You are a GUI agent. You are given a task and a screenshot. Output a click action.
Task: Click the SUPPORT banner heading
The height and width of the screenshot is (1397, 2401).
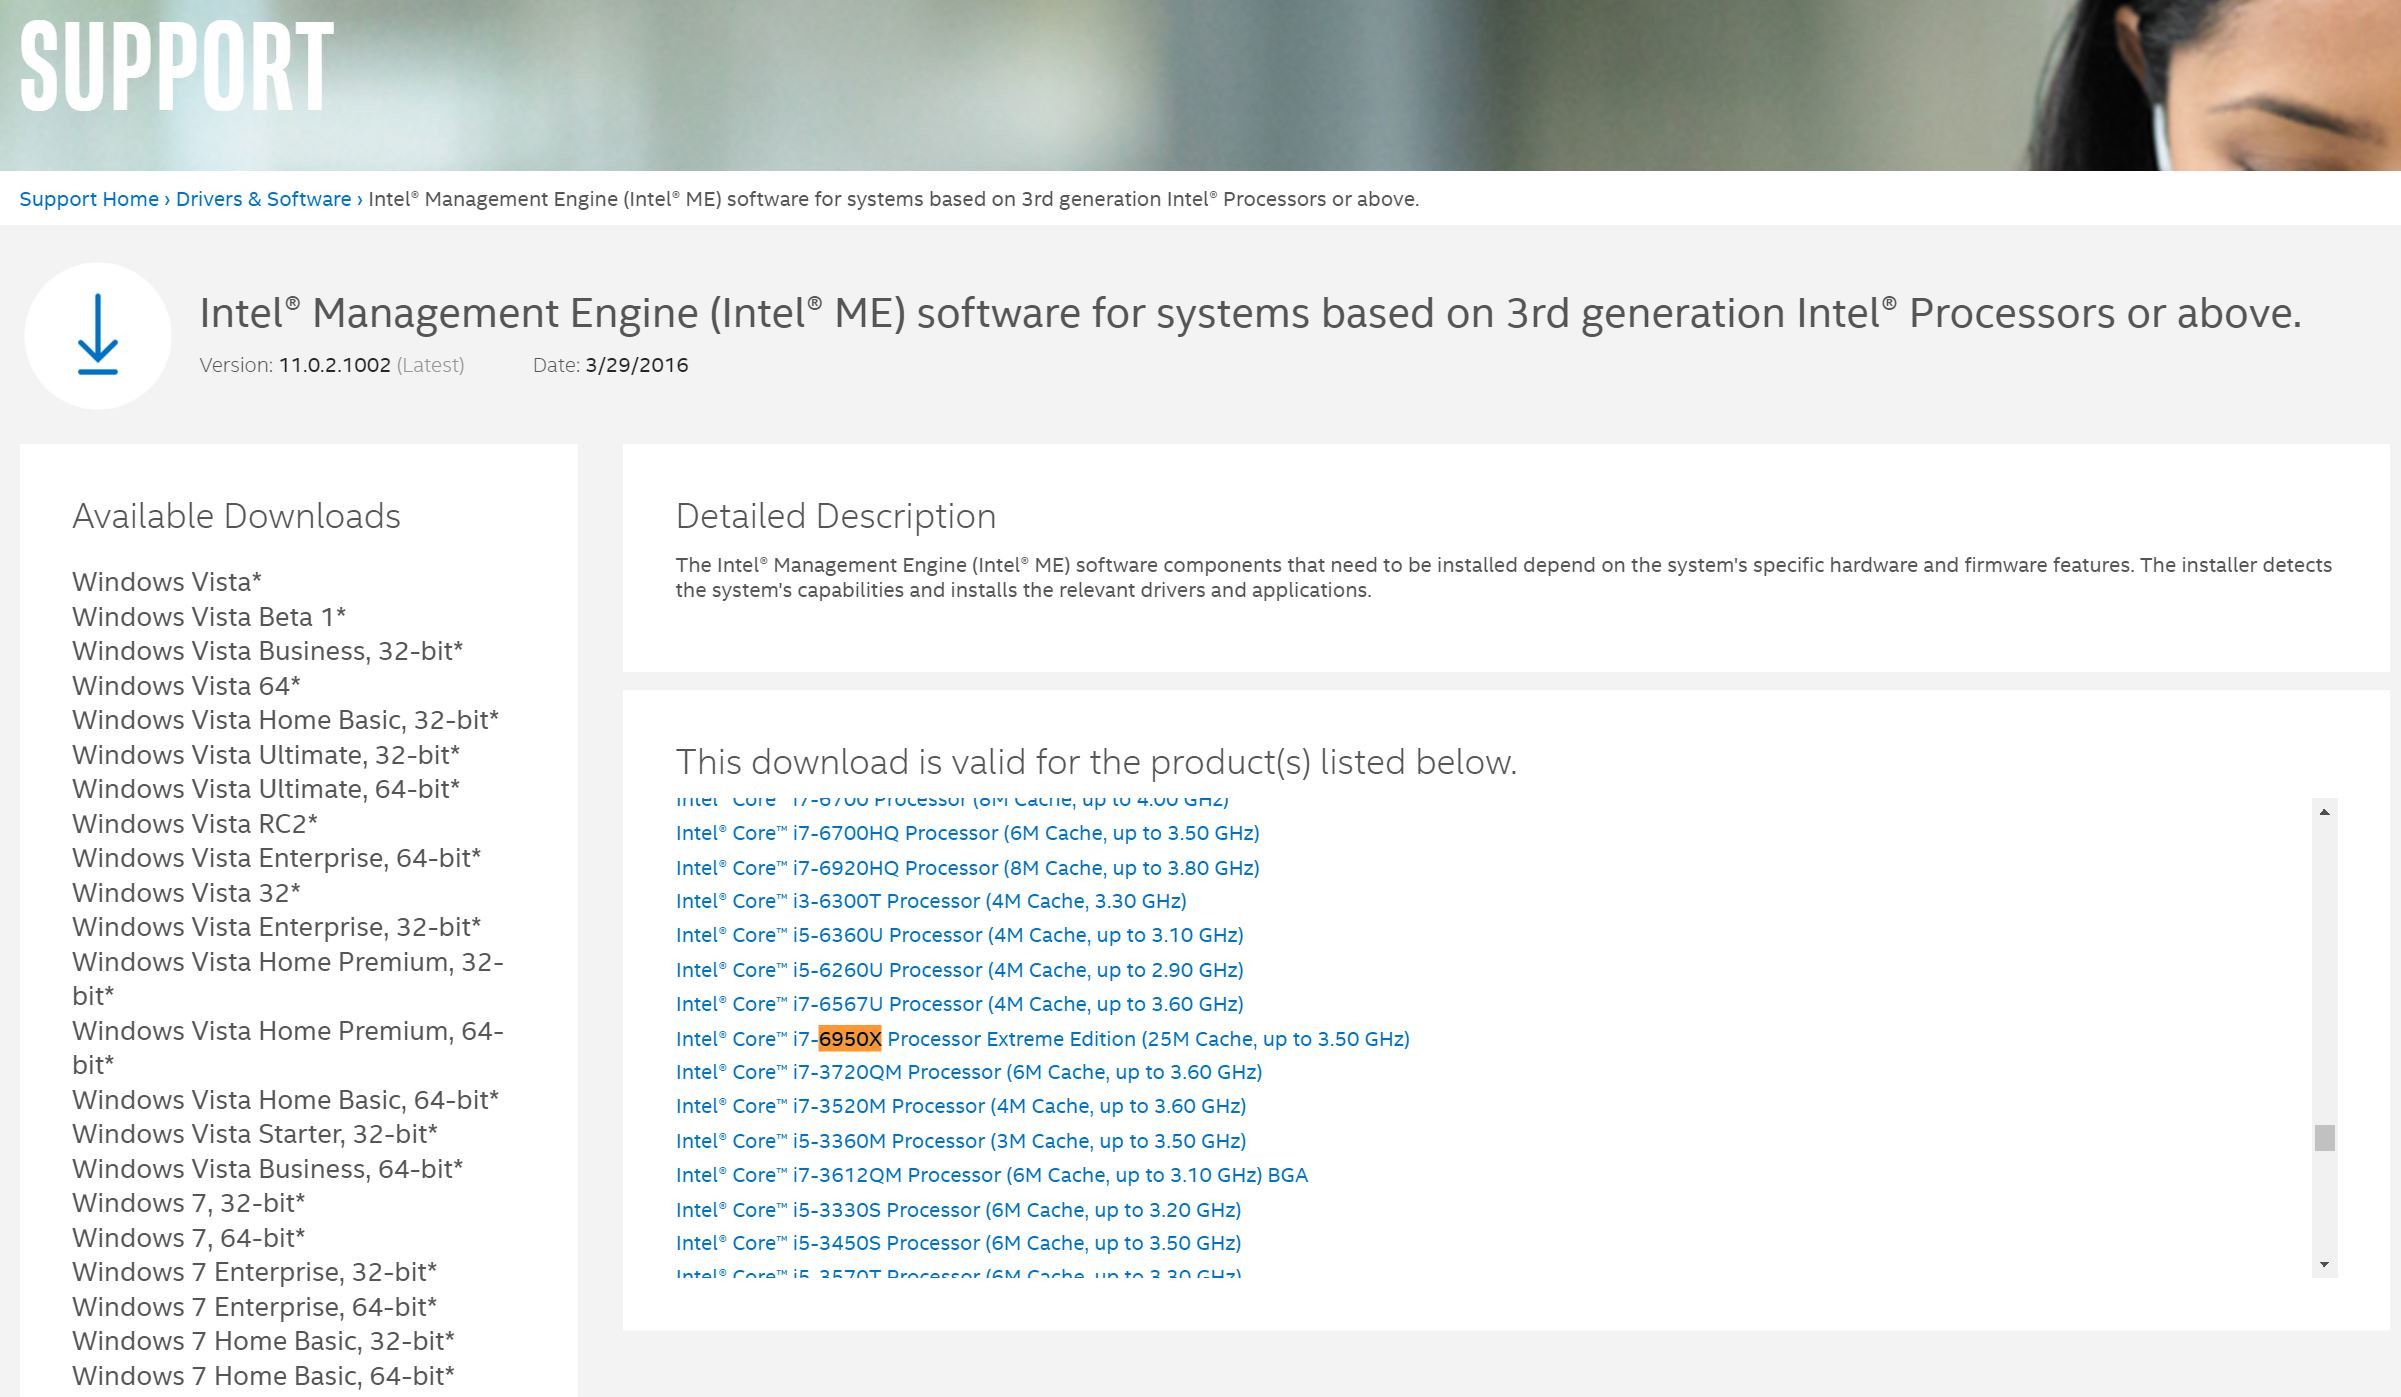[x=177, y=68]
